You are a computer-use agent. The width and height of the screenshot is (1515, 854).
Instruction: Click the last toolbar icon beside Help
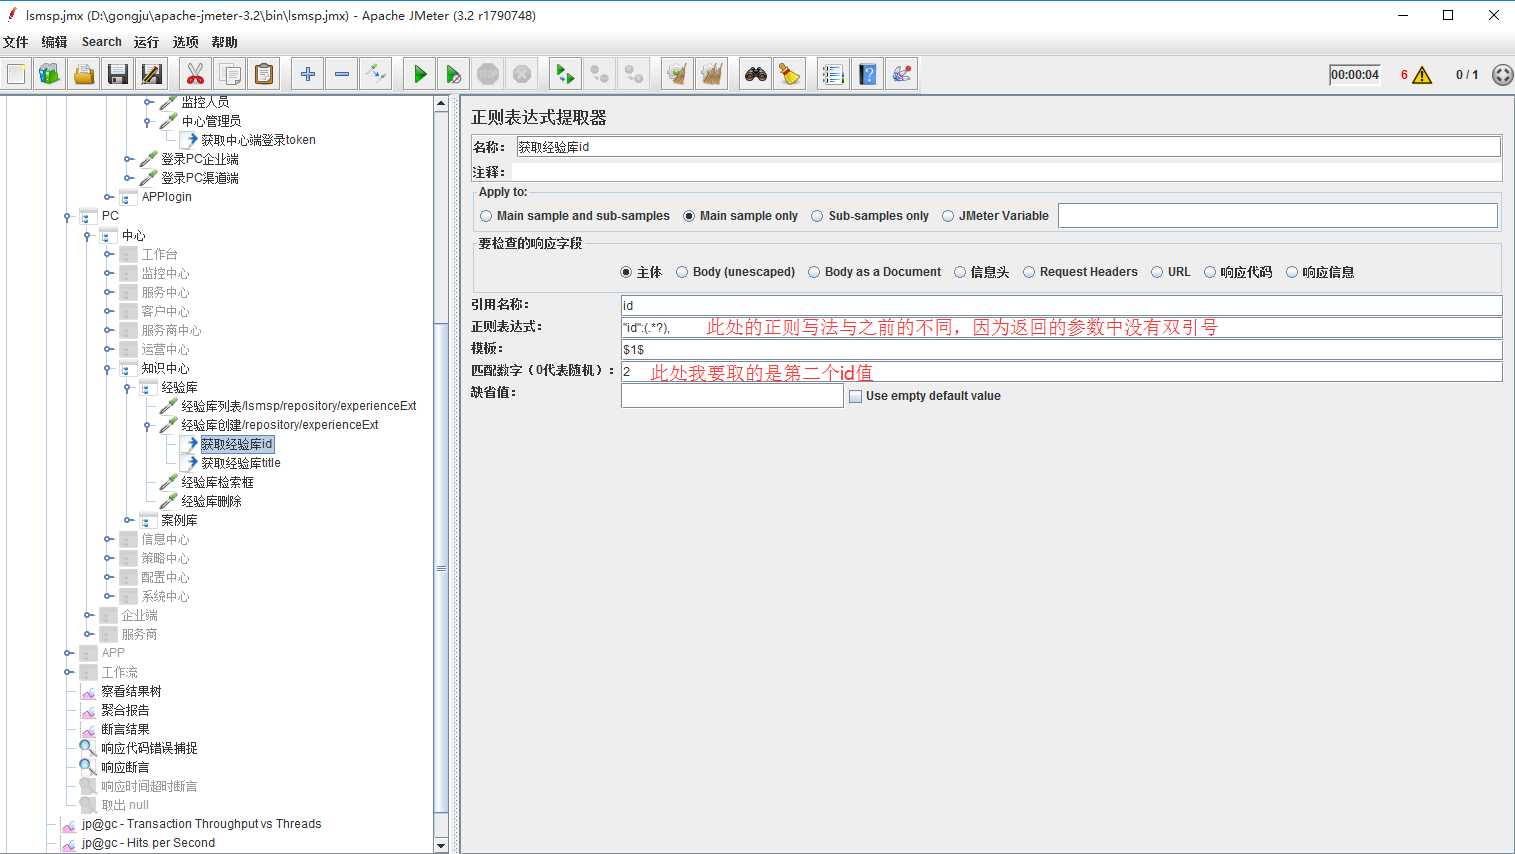(902, 74)
